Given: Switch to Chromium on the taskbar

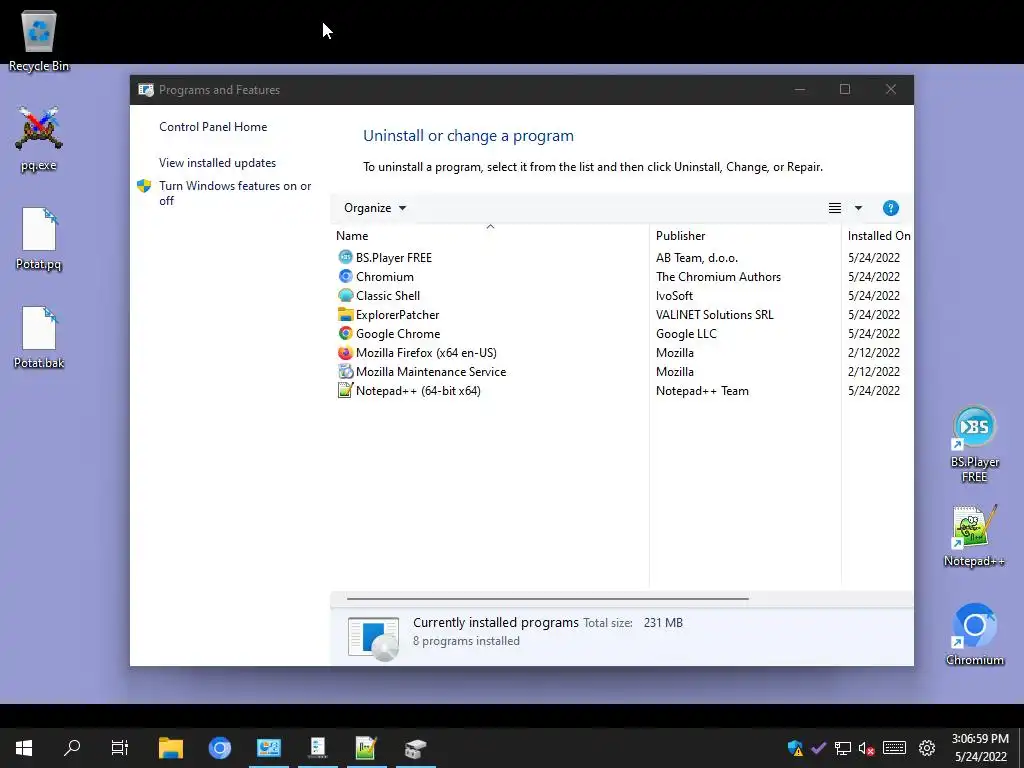Looking at the screenshot, I should (219, 748).
